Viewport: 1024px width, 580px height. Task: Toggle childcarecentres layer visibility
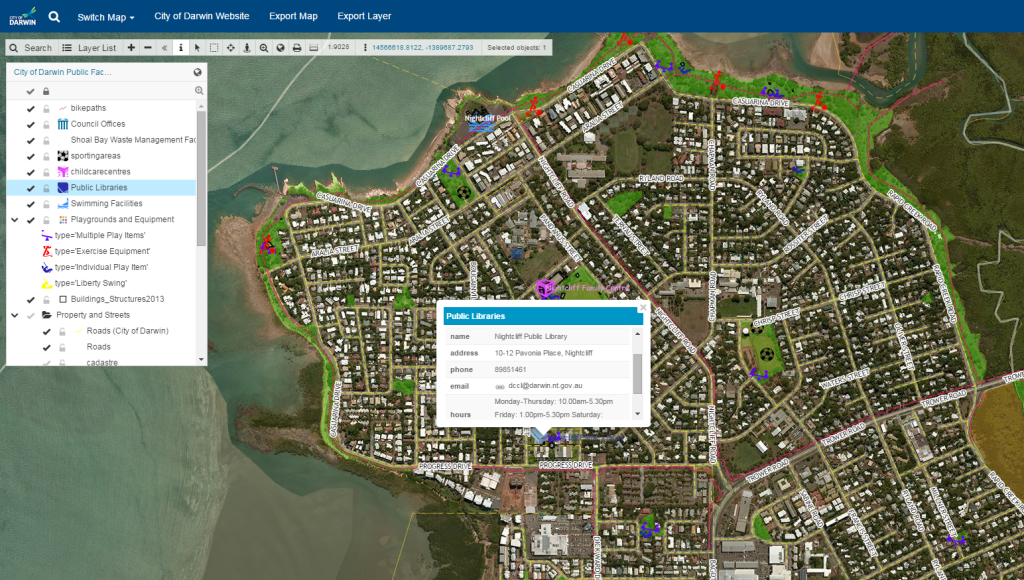pos(30,172)
